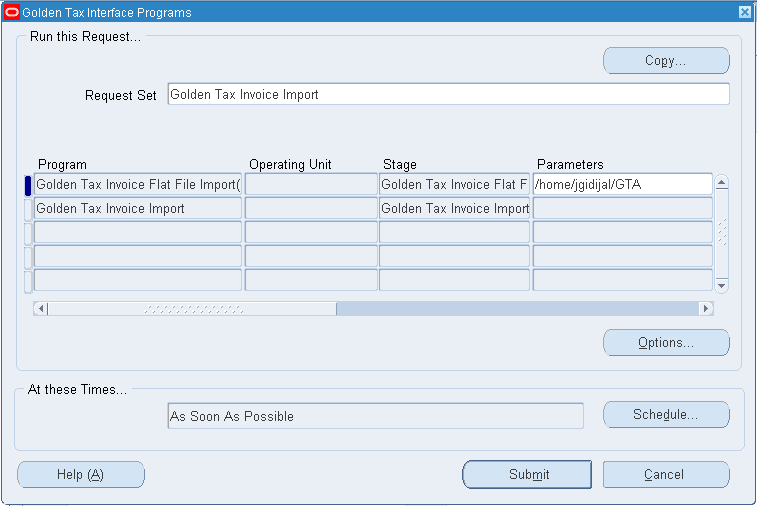Viewport: 757px width, 506px height.
Task: Select Golden Tax Invoice Flat File Import program cell
Action: coord(138,184)
